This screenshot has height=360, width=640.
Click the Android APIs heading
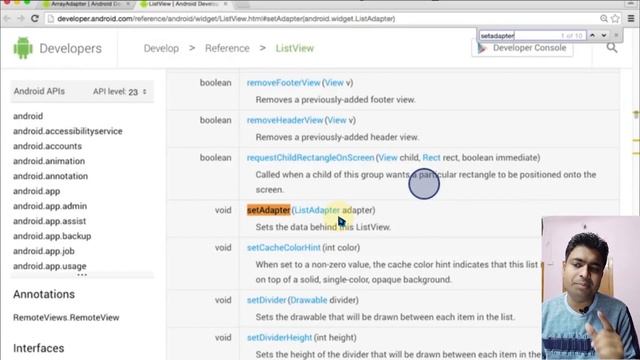[x=39, y=91]
